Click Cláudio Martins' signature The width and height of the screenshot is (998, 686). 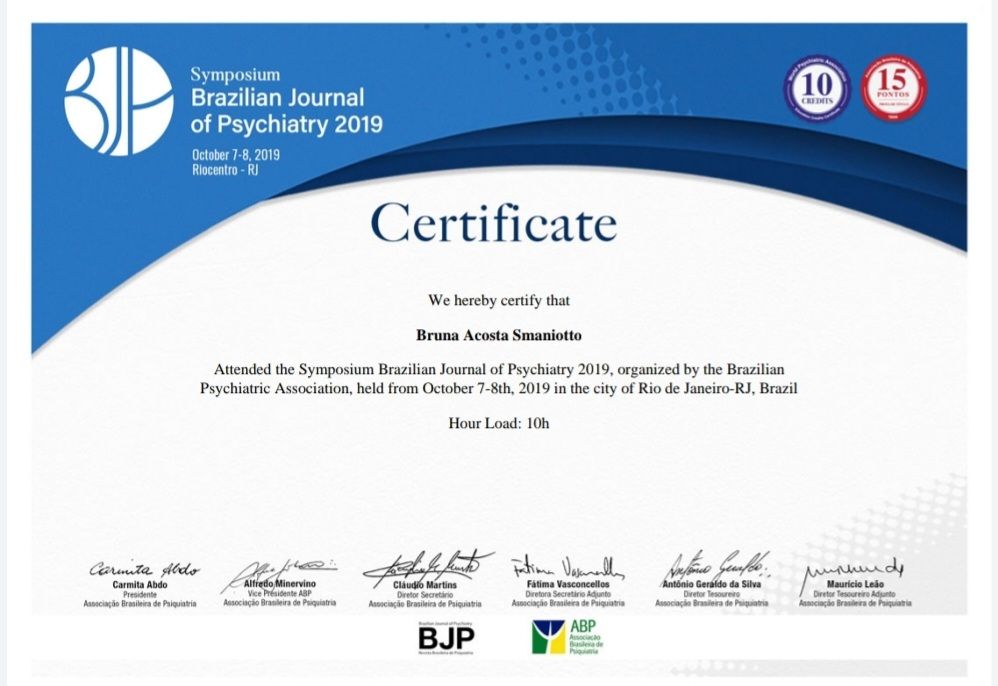pyautogui.click(x=427, y=565)
